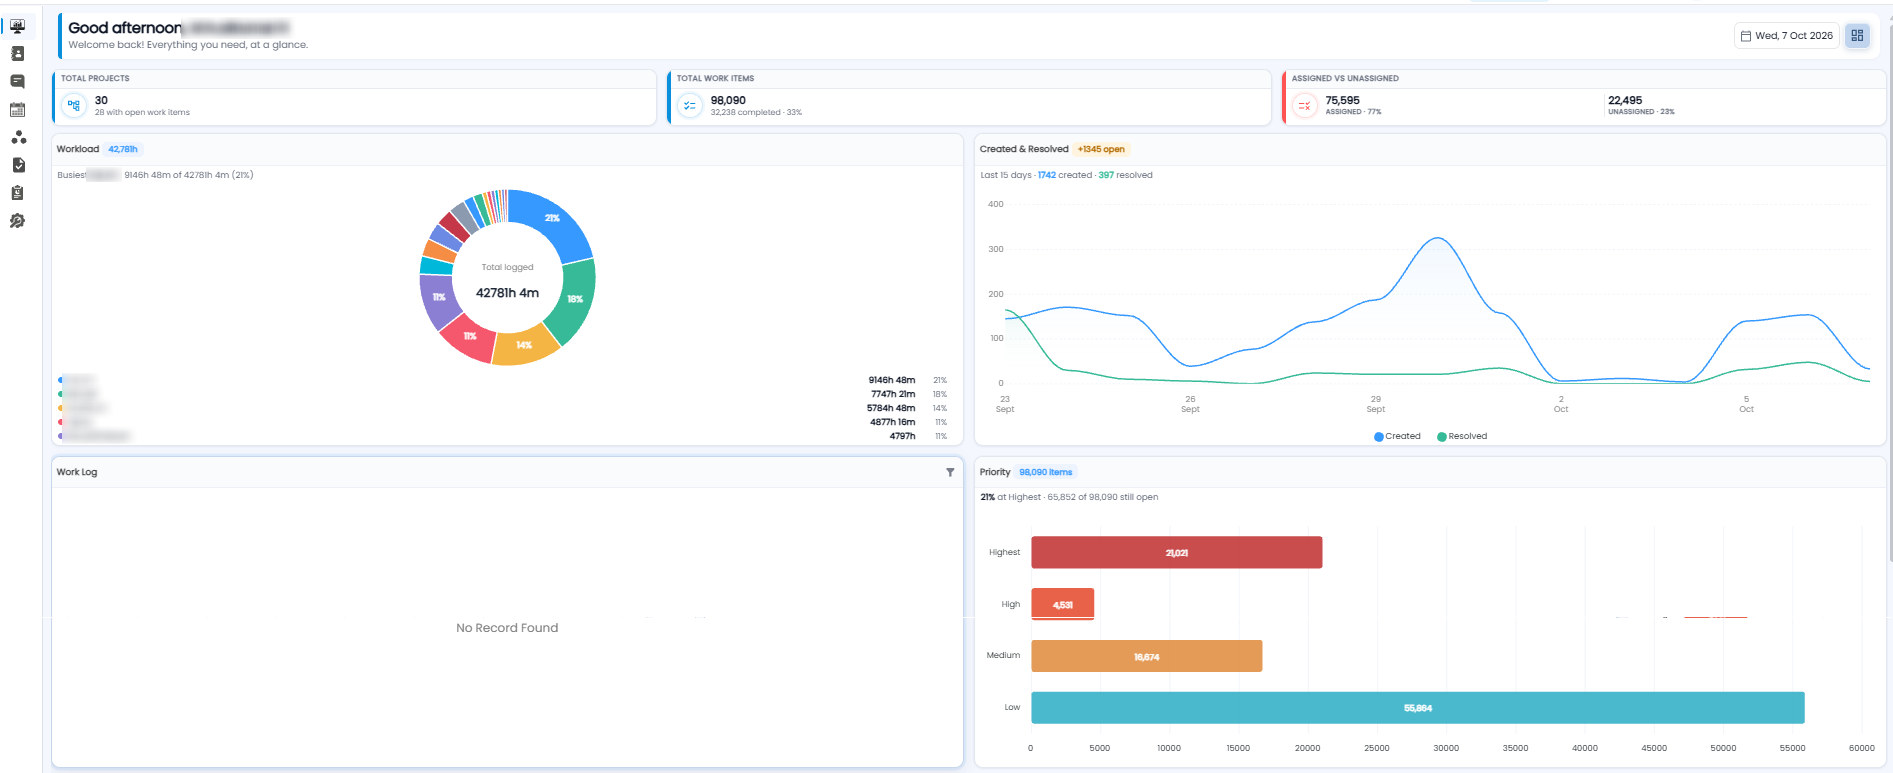Click the Total Work Items checklist icon
The width and height of the screenshot is (1893, 773).
pyautogui.click(x=690, y=105)
